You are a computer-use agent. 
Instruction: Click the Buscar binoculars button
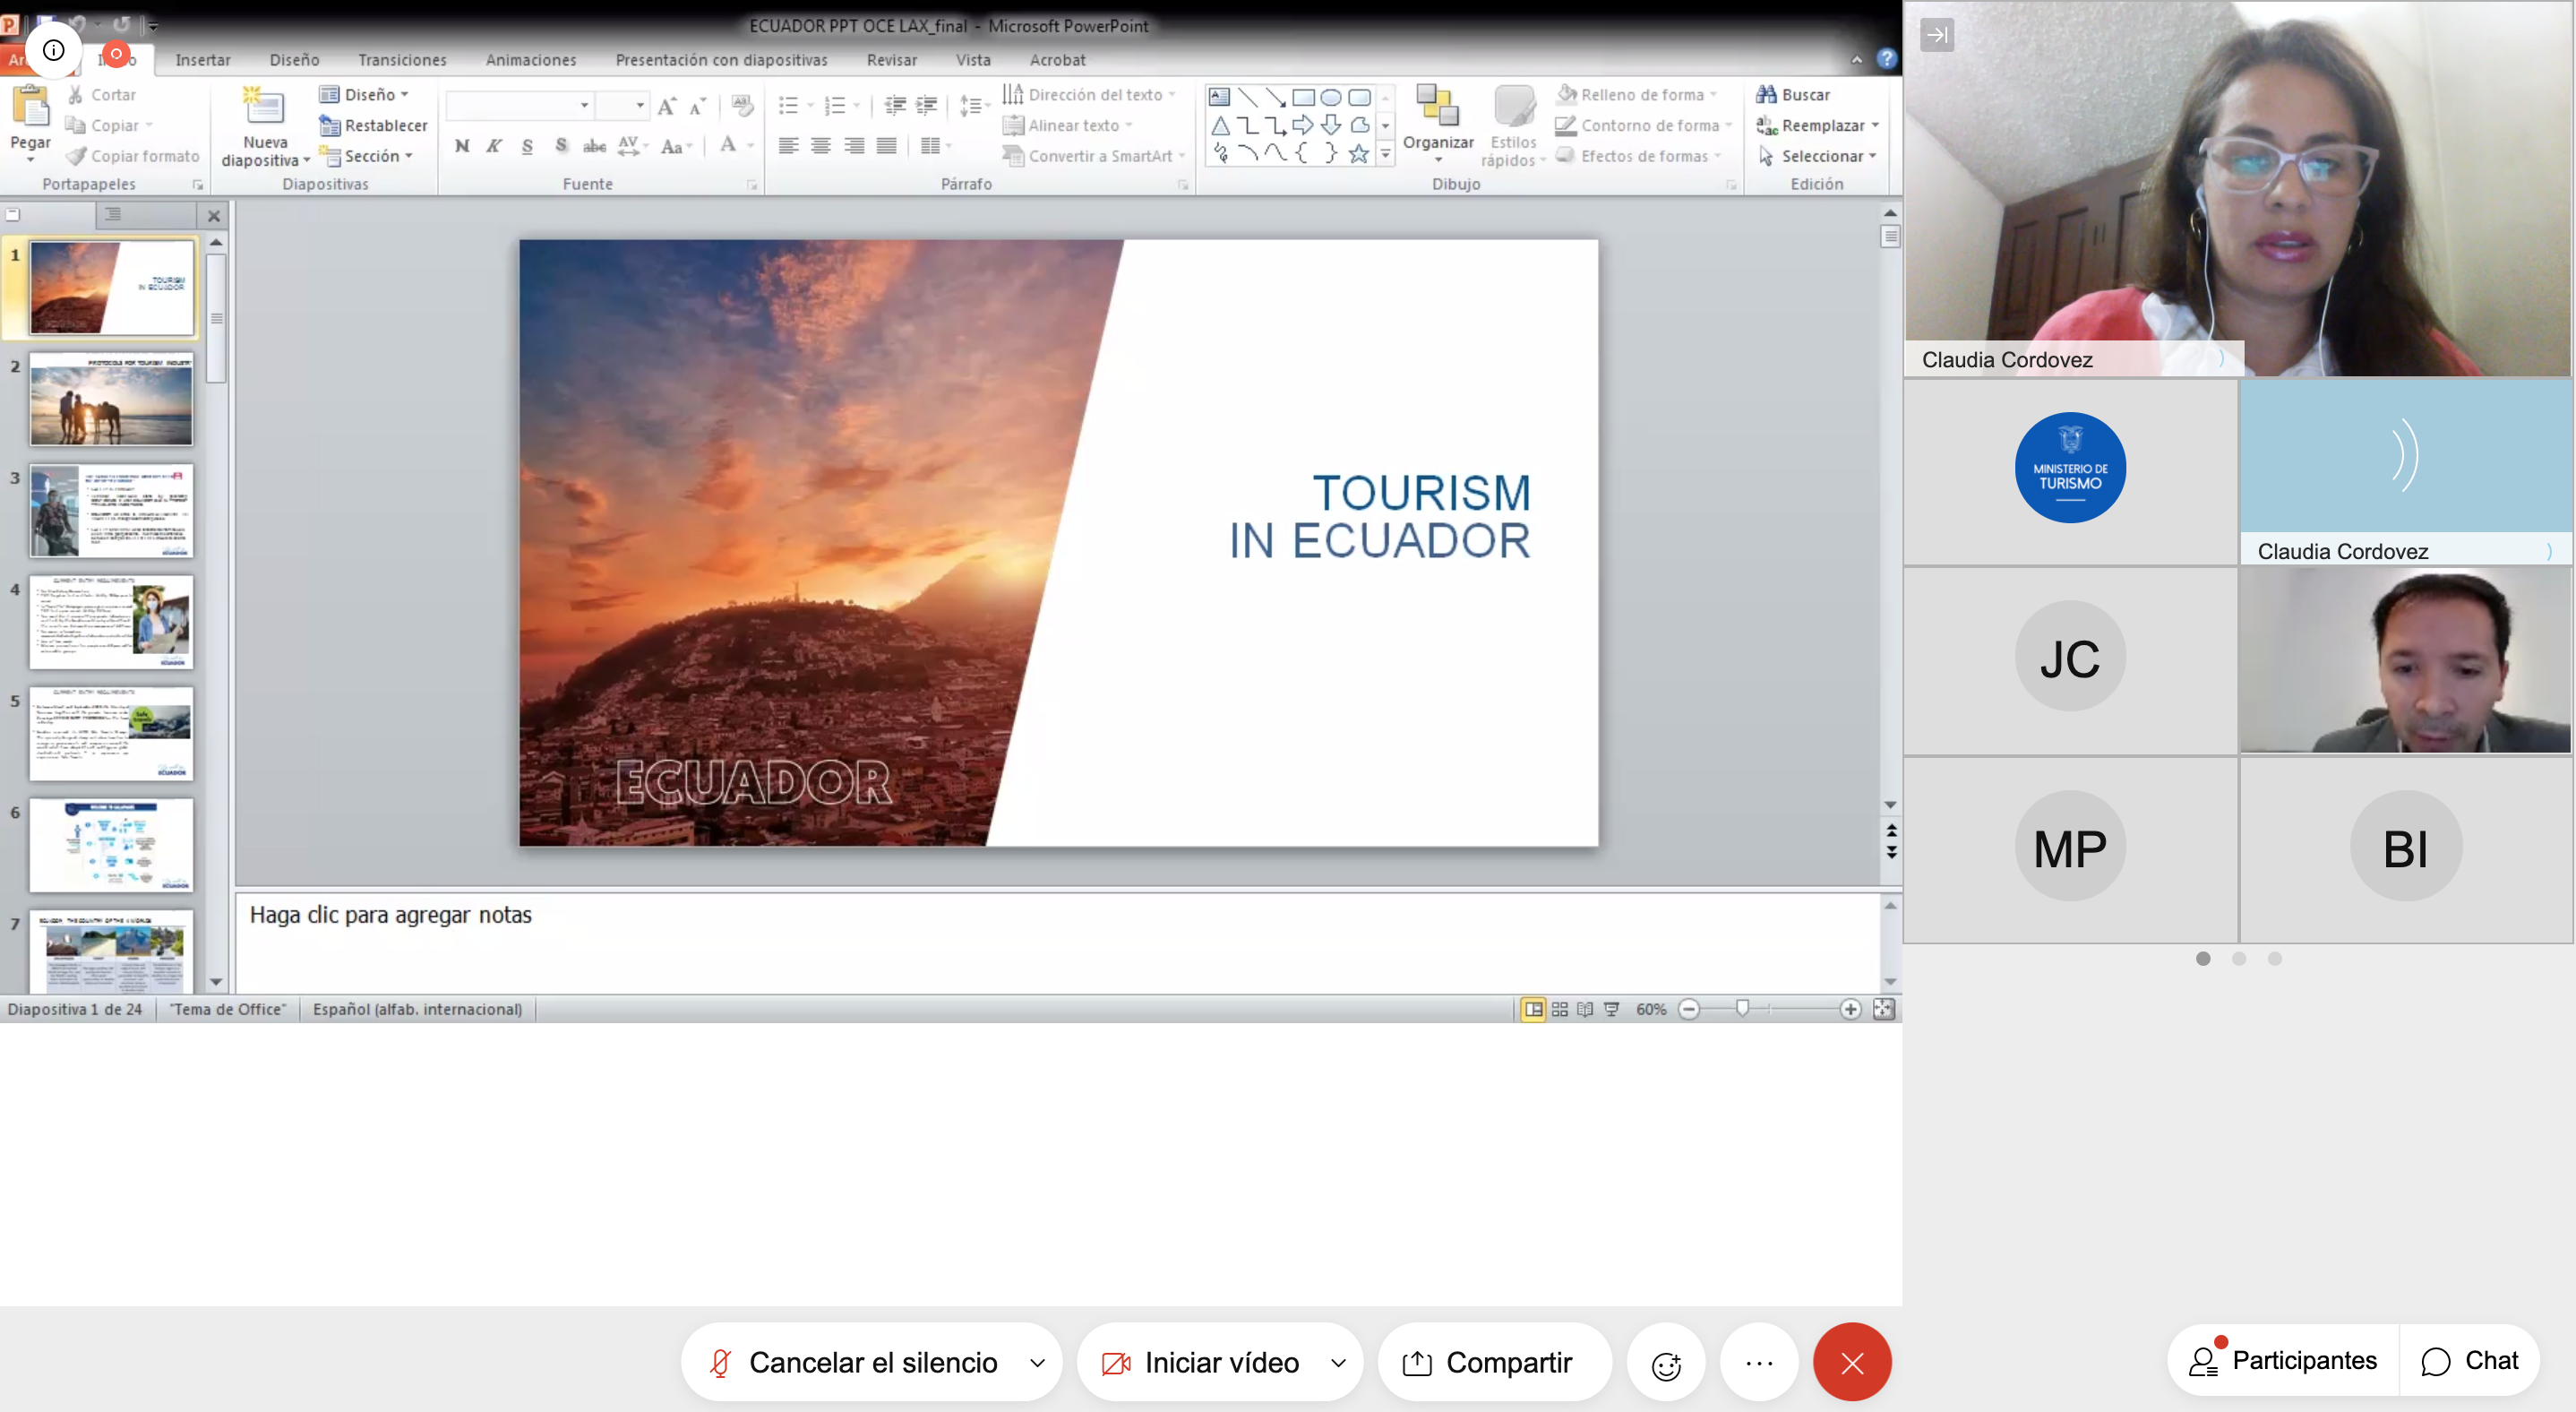tap(1793, 94)
